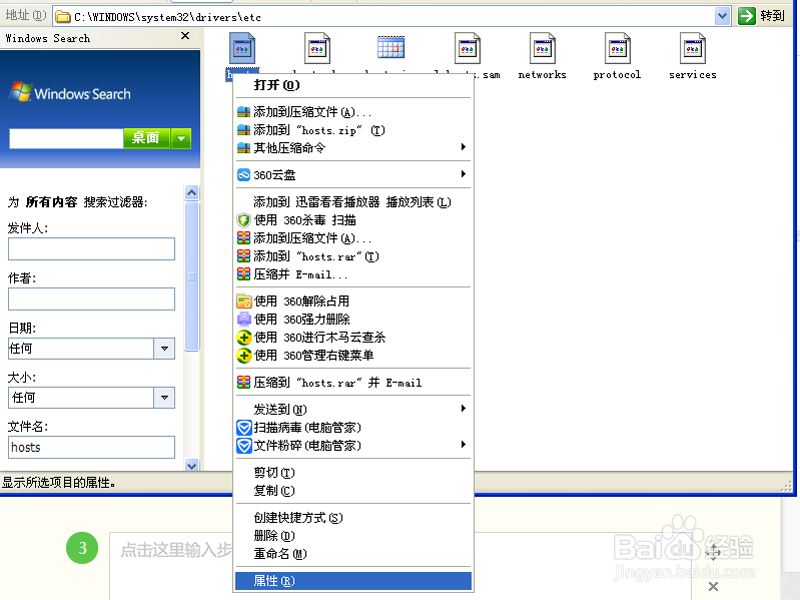Open the Desktop search scope dropdown arrow
Screen dimensions: 800x600
(181, 138)
